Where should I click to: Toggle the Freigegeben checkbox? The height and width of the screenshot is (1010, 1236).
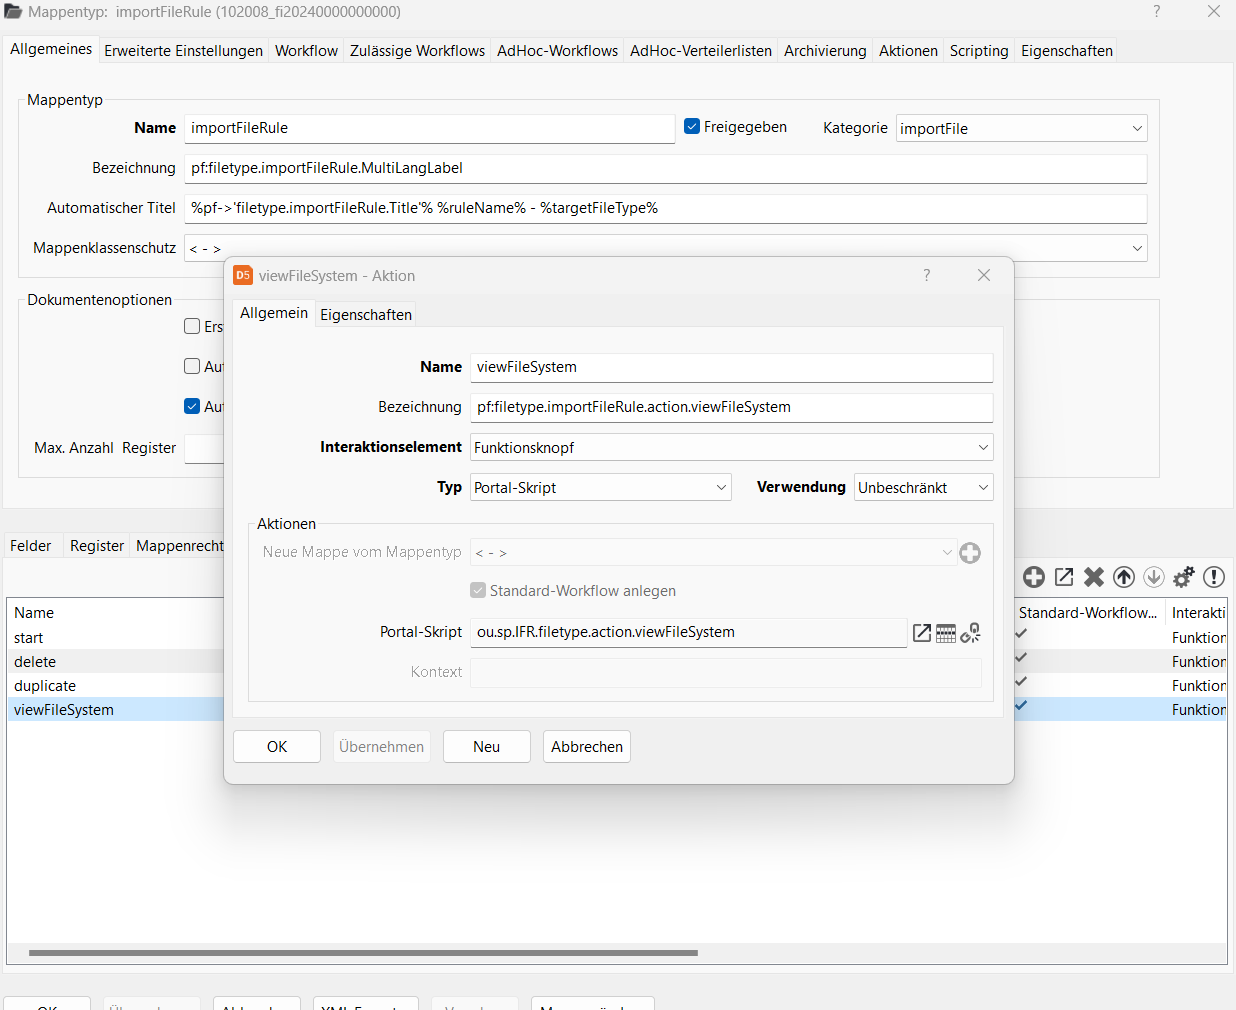692,126
